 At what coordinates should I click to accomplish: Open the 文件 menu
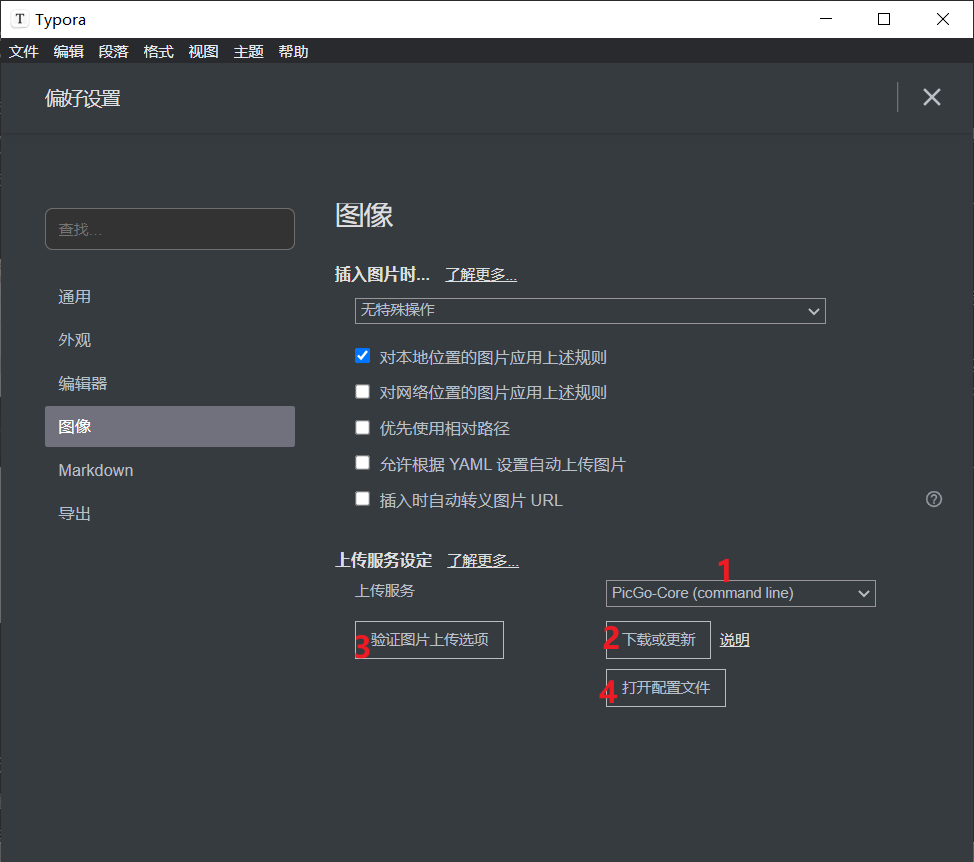coord(24,52)
